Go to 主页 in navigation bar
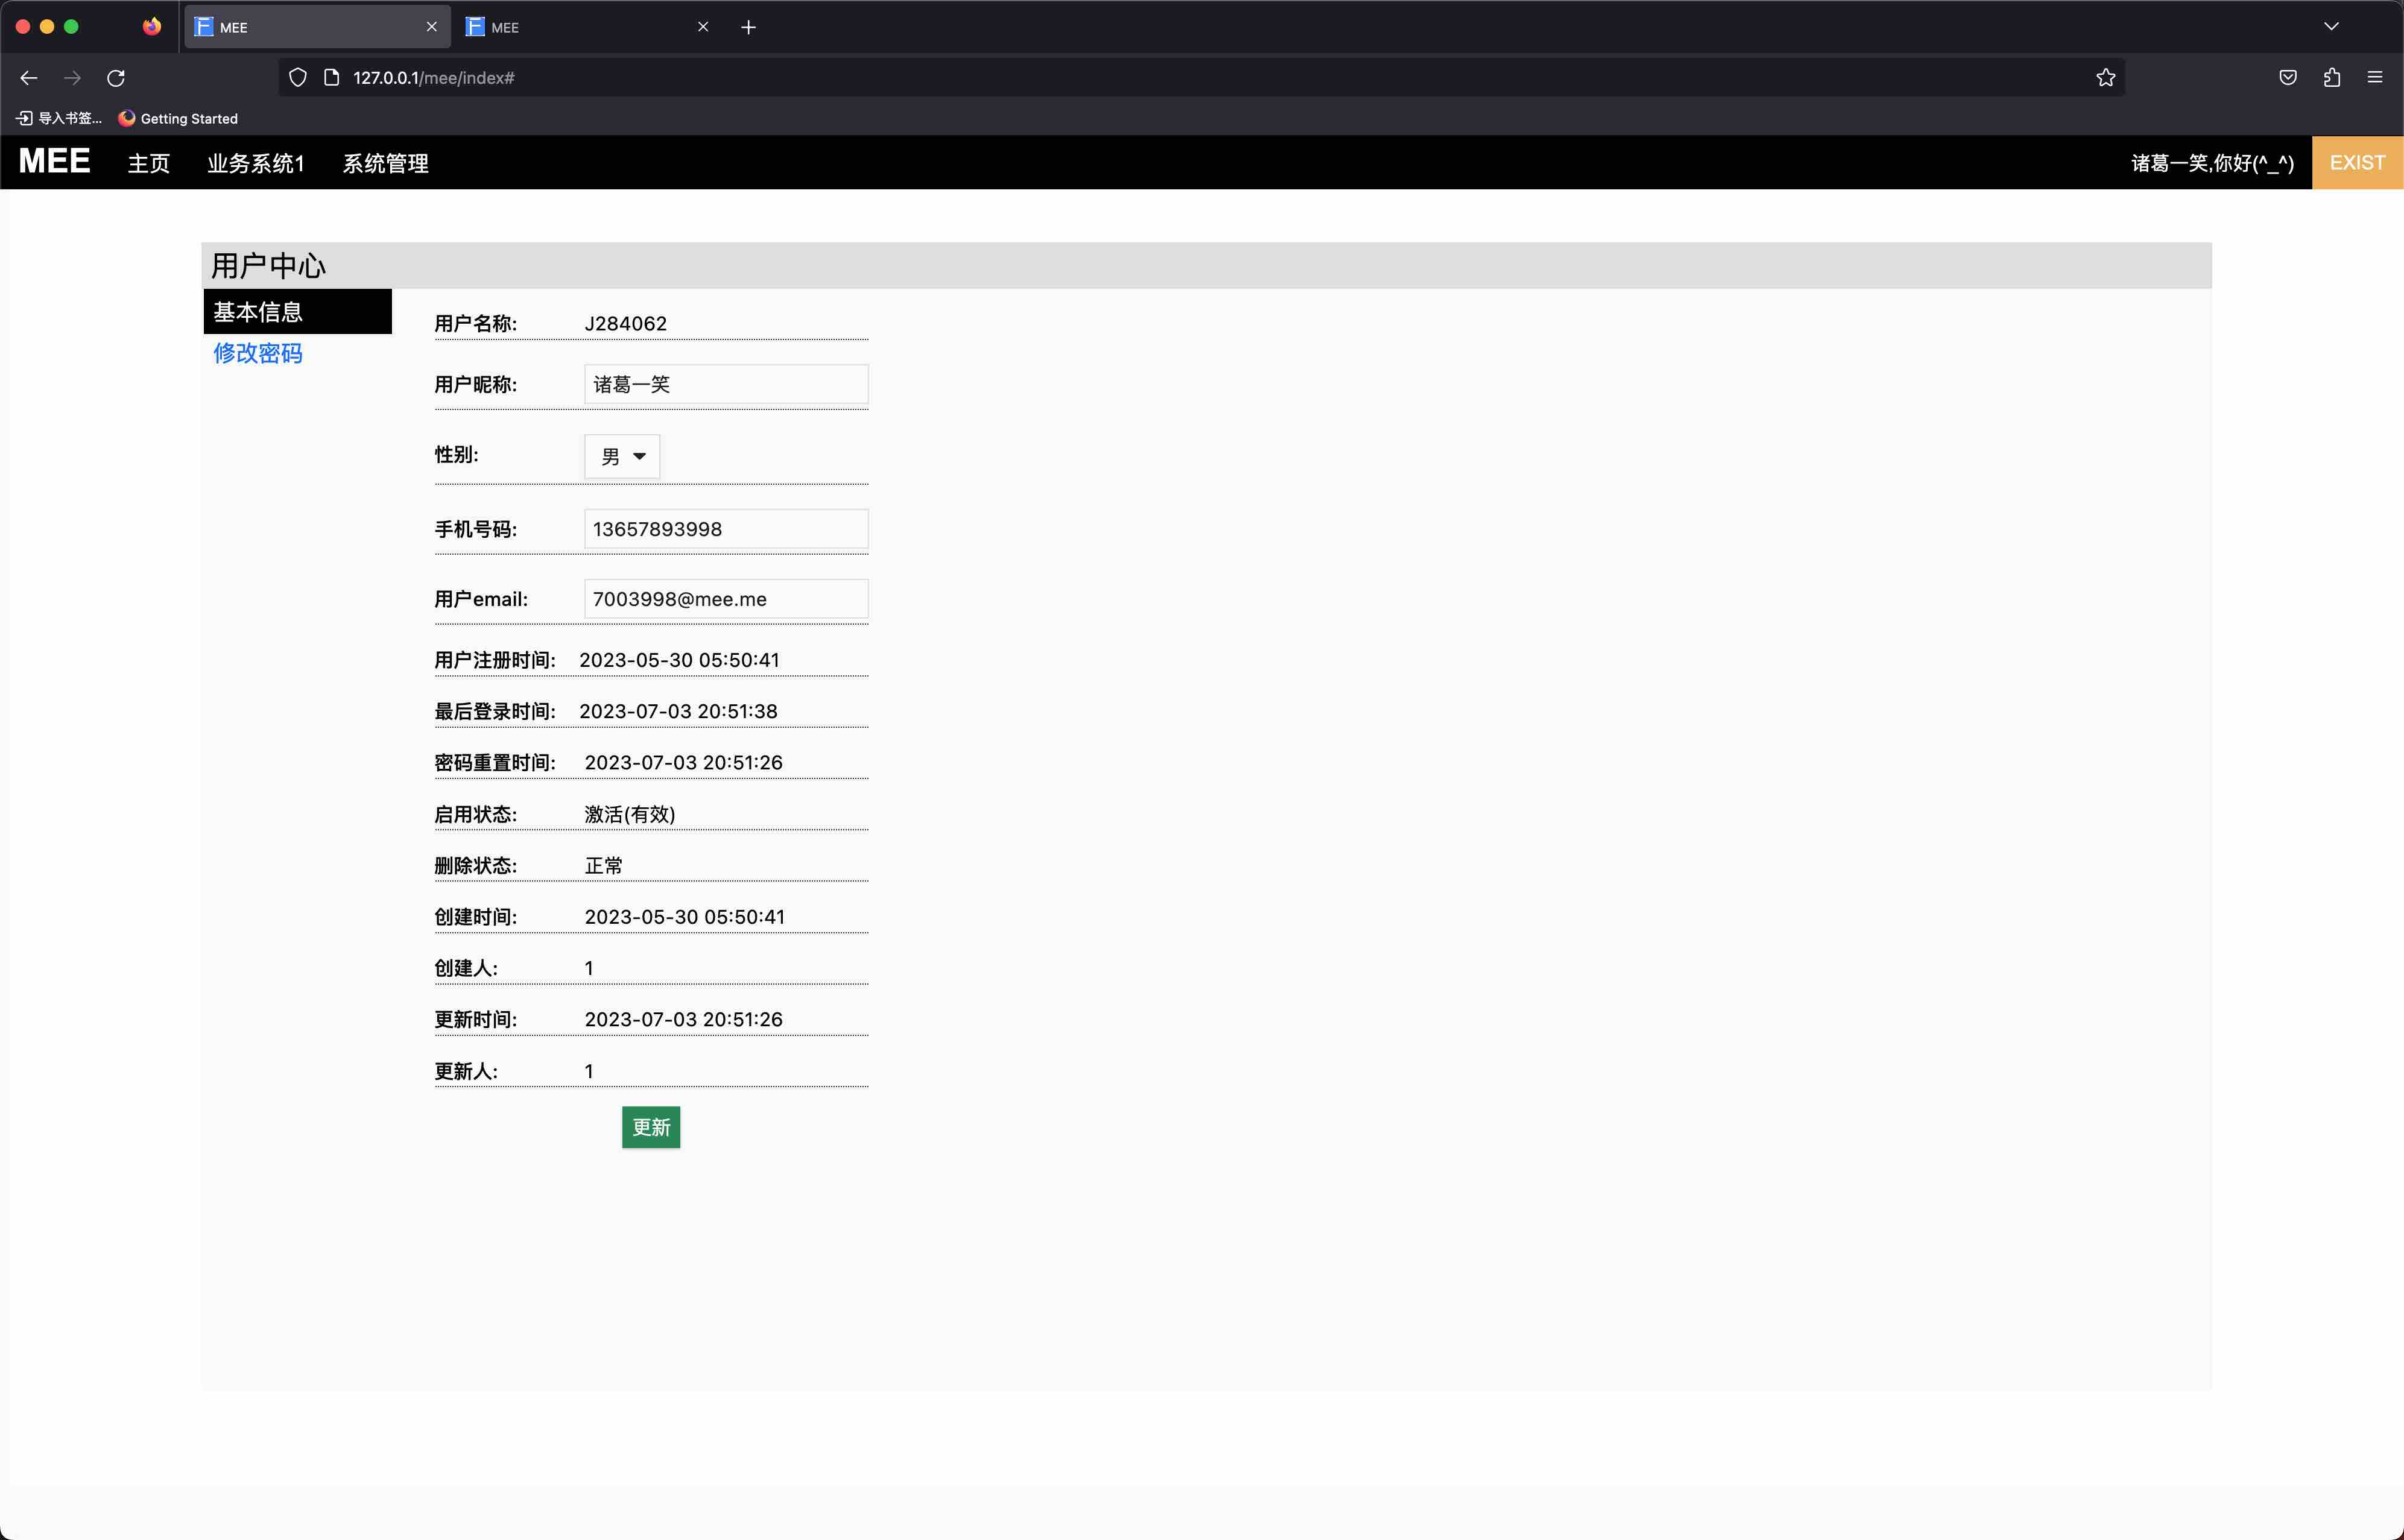The width and height of the screenshot is (2404, 1540). (148, 163)
